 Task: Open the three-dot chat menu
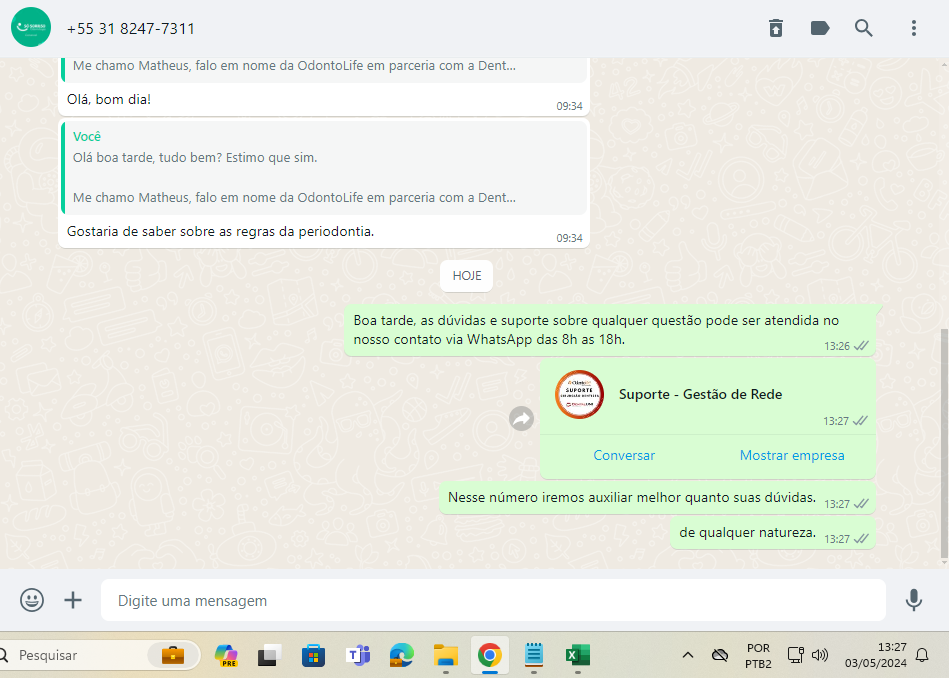(914, 28)
